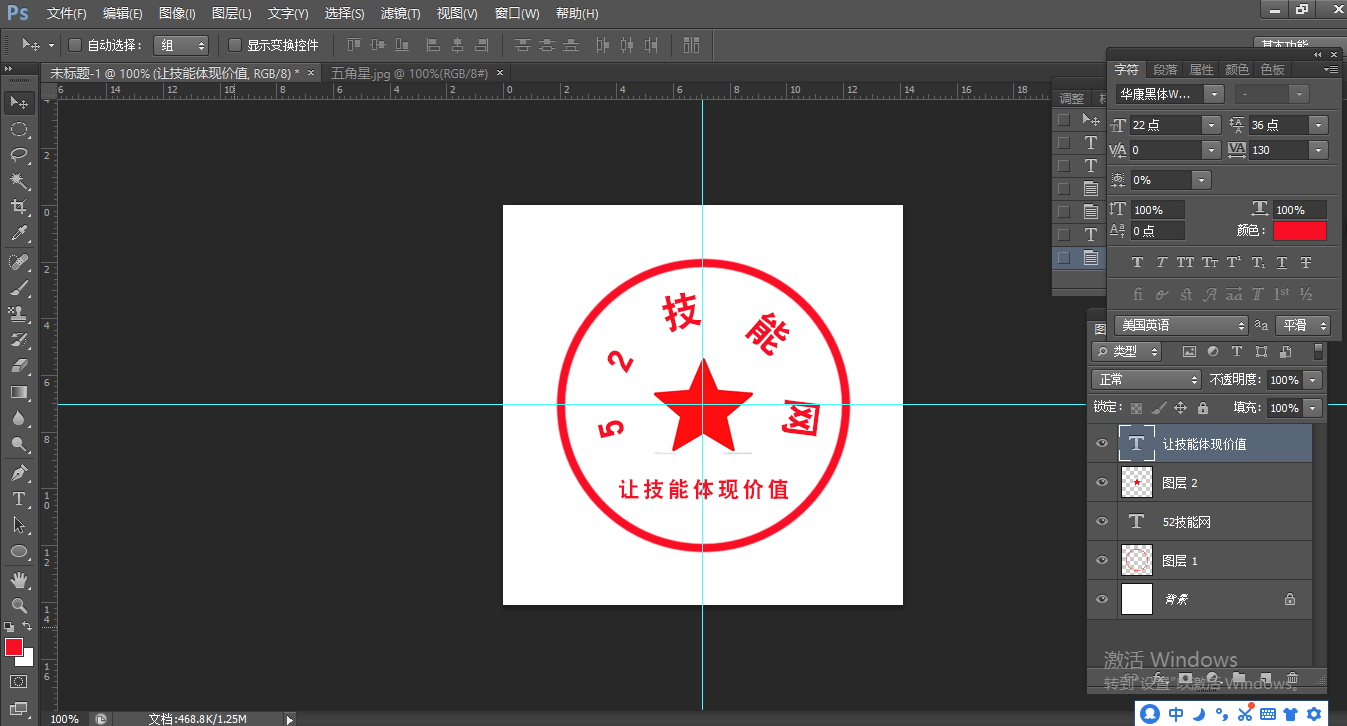Select the Lasso tool
1347x726 pixels.
pos(19,155)
